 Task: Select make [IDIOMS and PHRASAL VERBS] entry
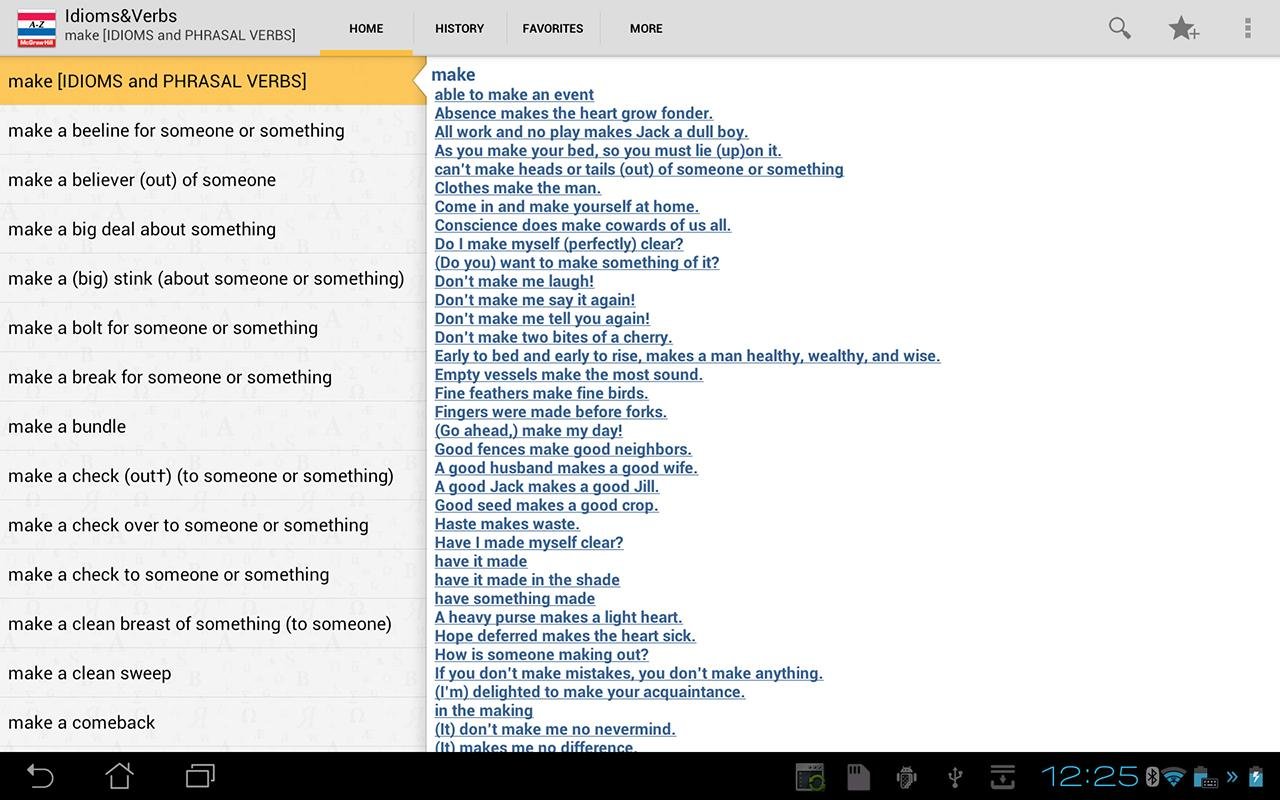coord(213,81)
